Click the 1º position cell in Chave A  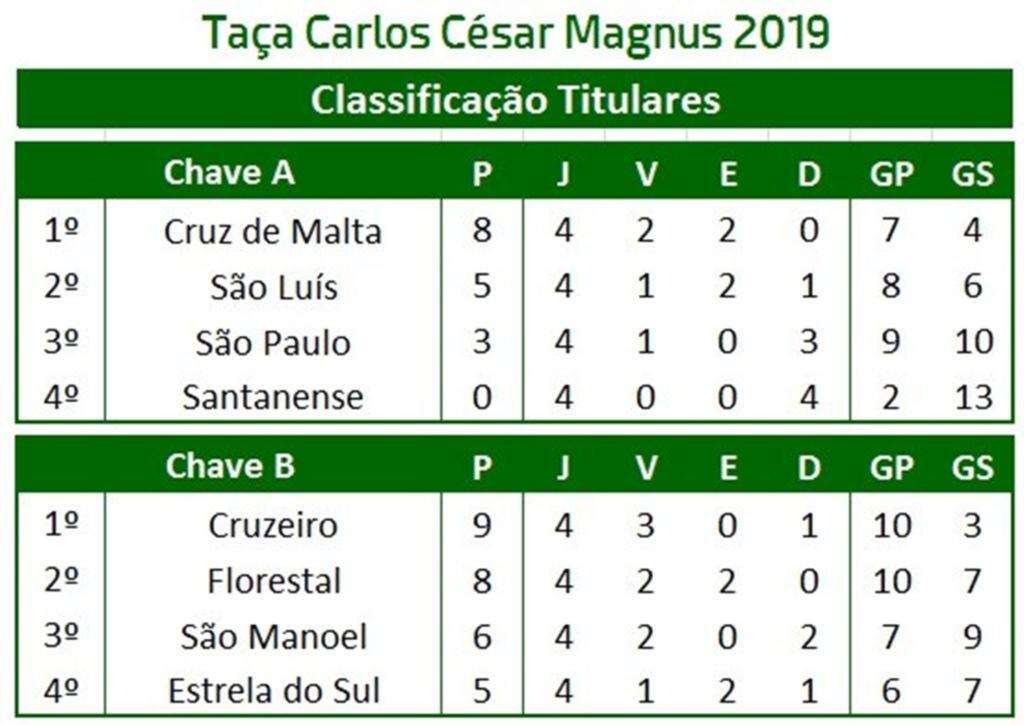pyautogui.click(x=61, y=230)
